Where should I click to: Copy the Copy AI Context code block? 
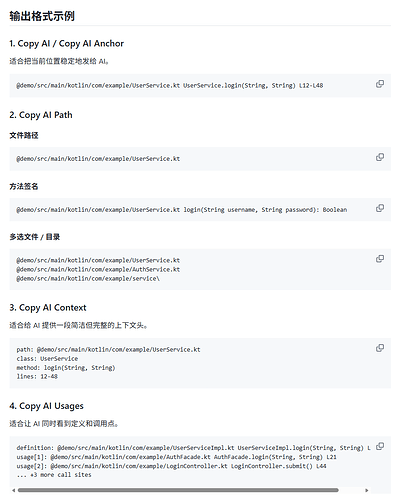[380, 348]
